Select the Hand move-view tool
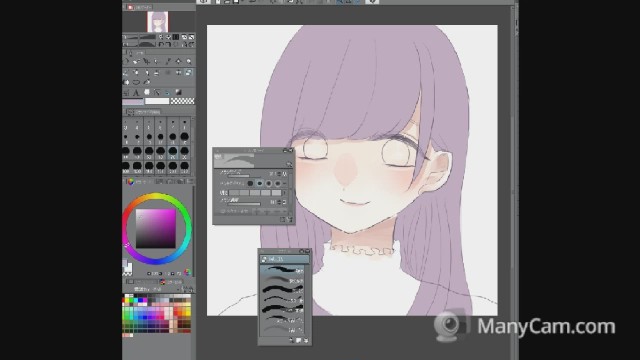The height and width of the screenshot is (360, 640). (136, 61)
